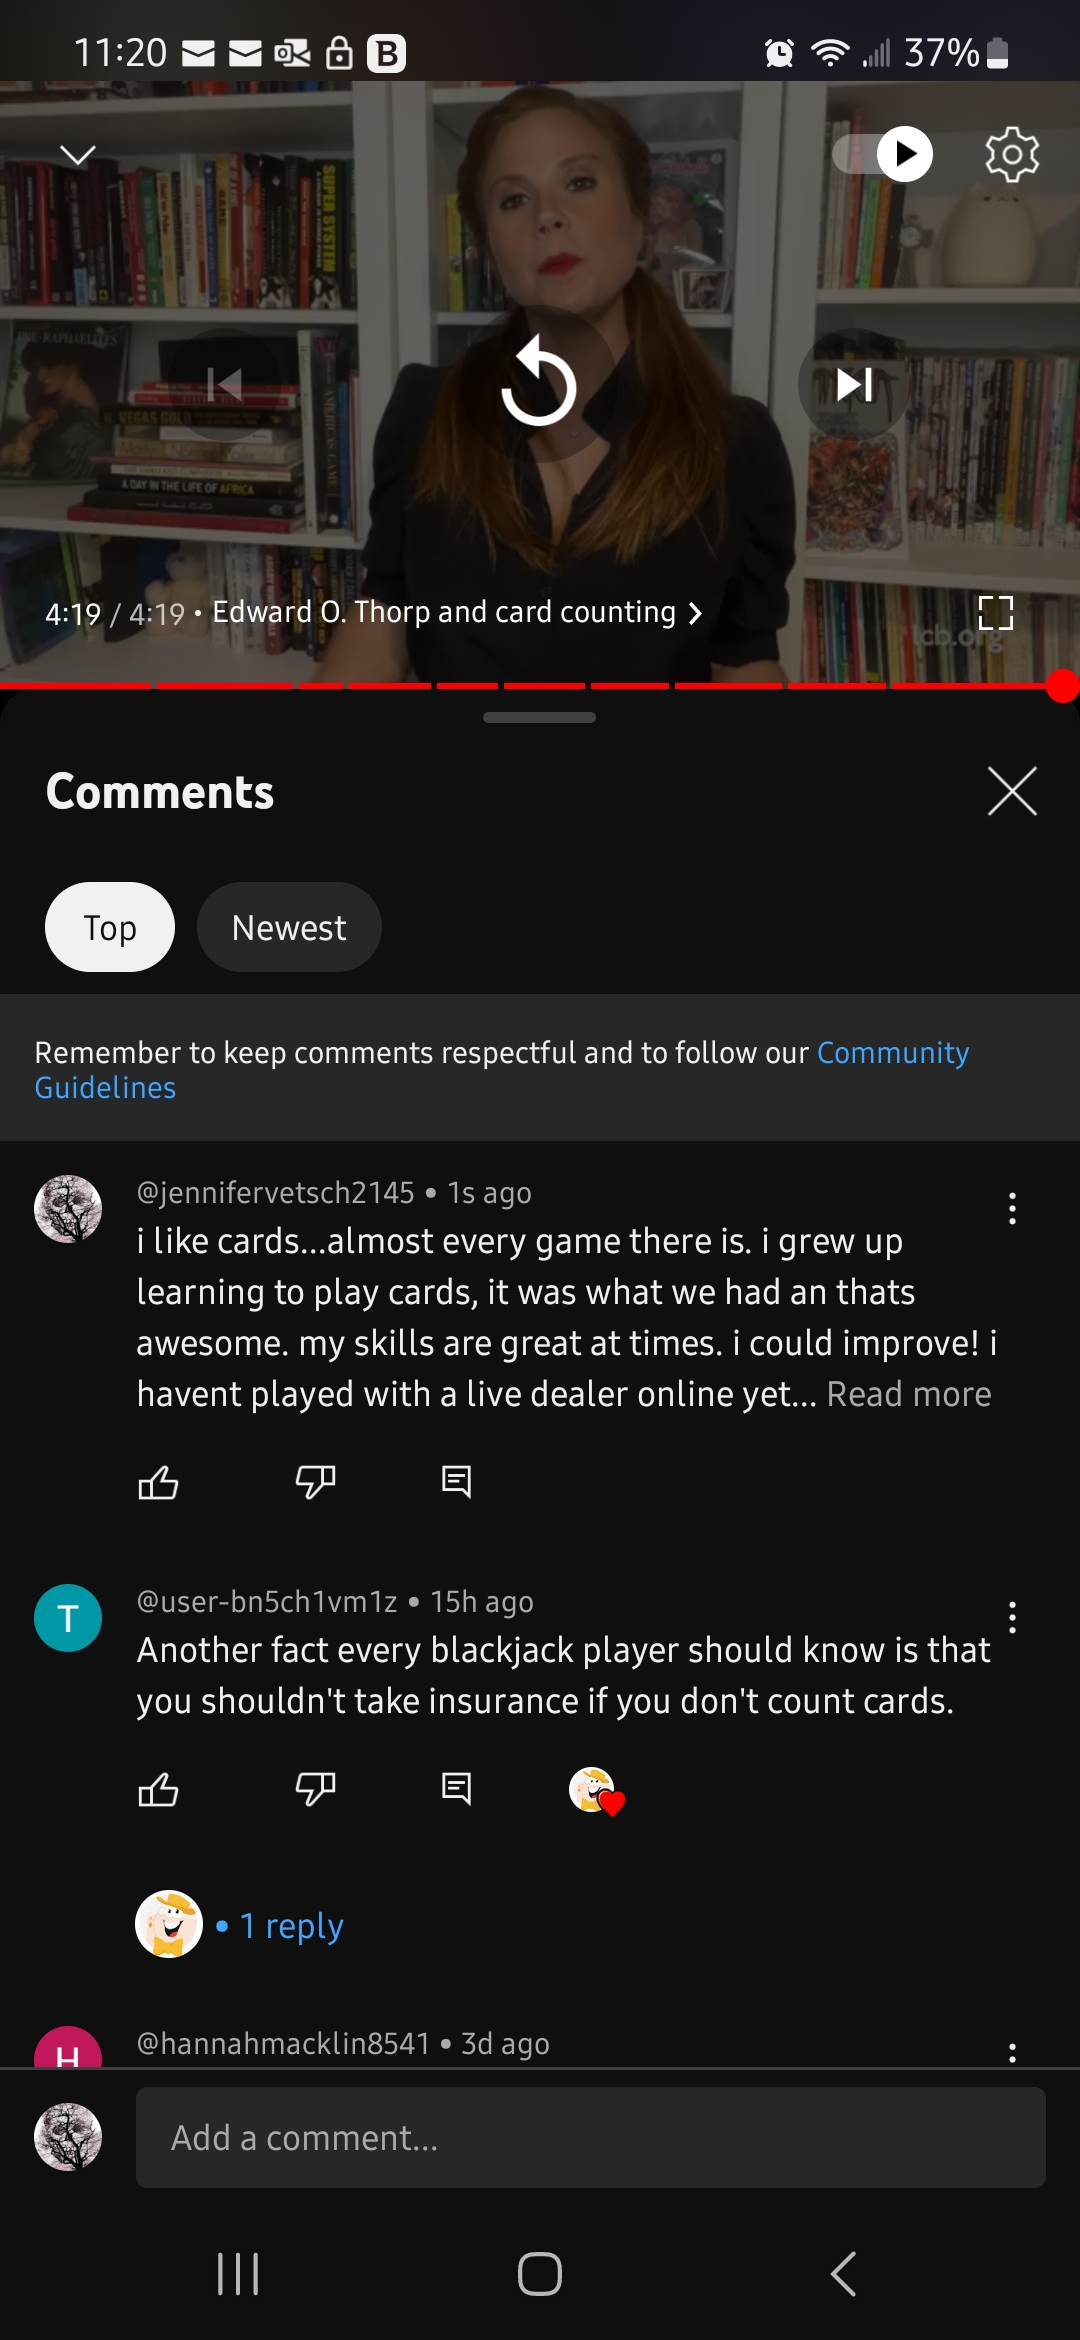Sort comments by Top
Viewport: 1080px width, 2340px height.
[110, 927]
